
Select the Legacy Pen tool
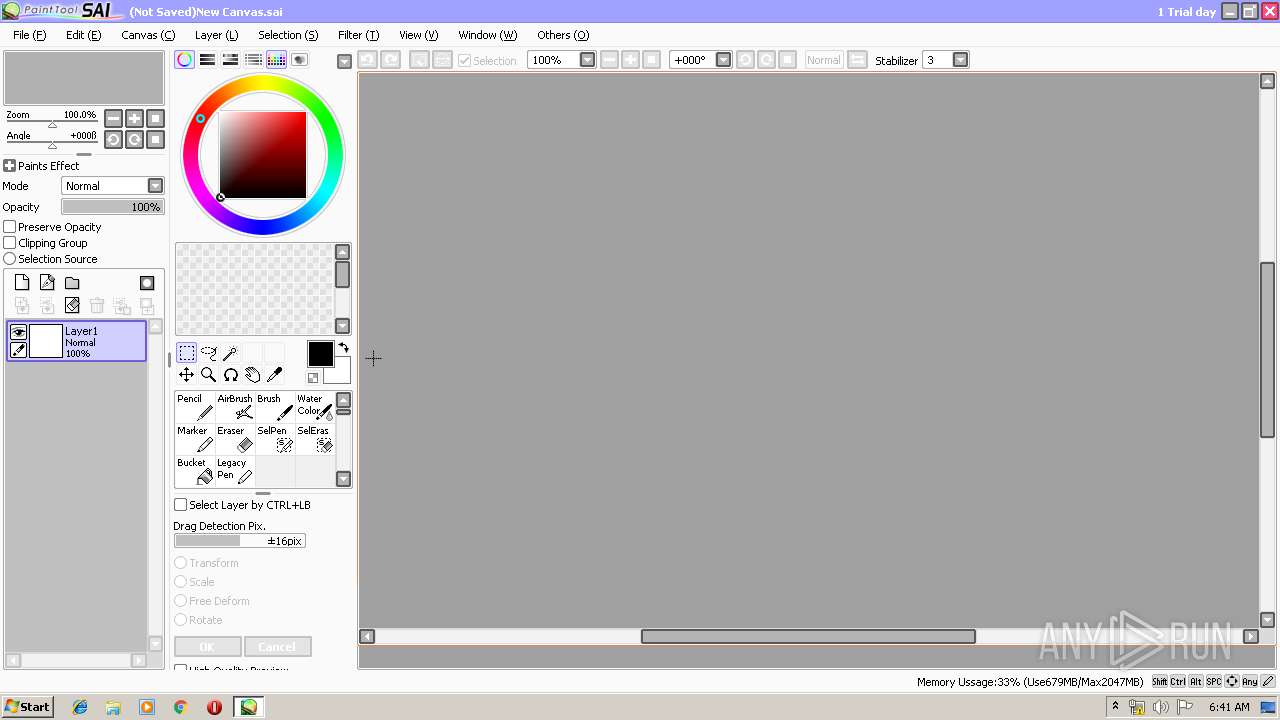[235, 471]
